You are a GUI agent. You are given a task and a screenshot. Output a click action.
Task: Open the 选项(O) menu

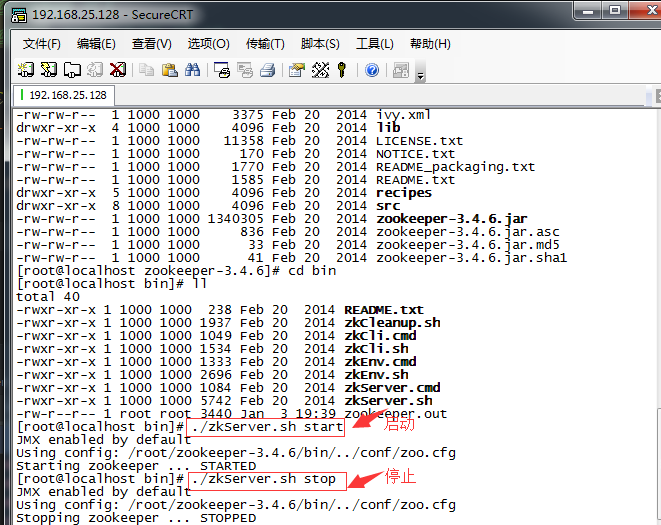point(208,43)
